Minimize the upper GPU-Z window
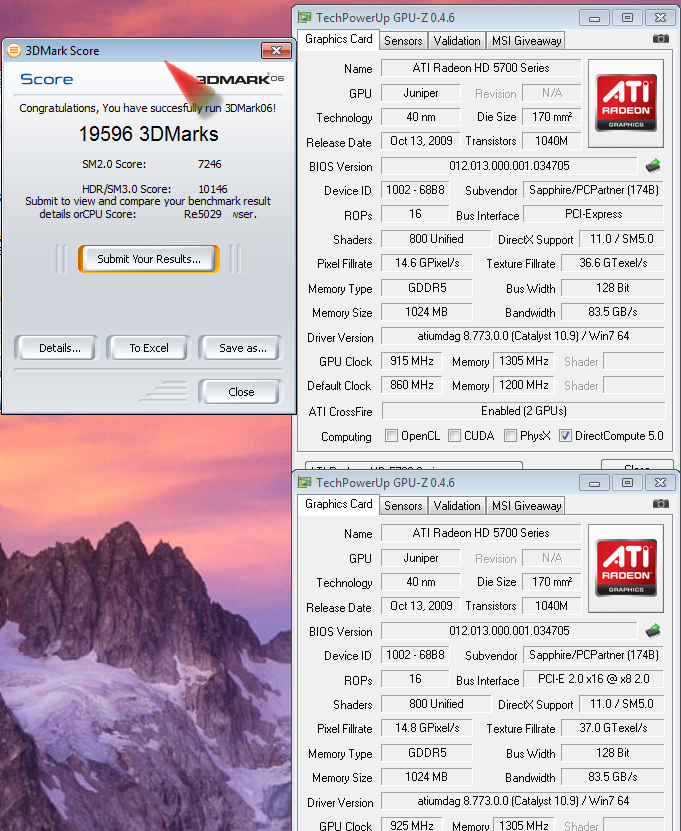The height and width of the screenshot is (831, 681). click(x=594, y=17)
